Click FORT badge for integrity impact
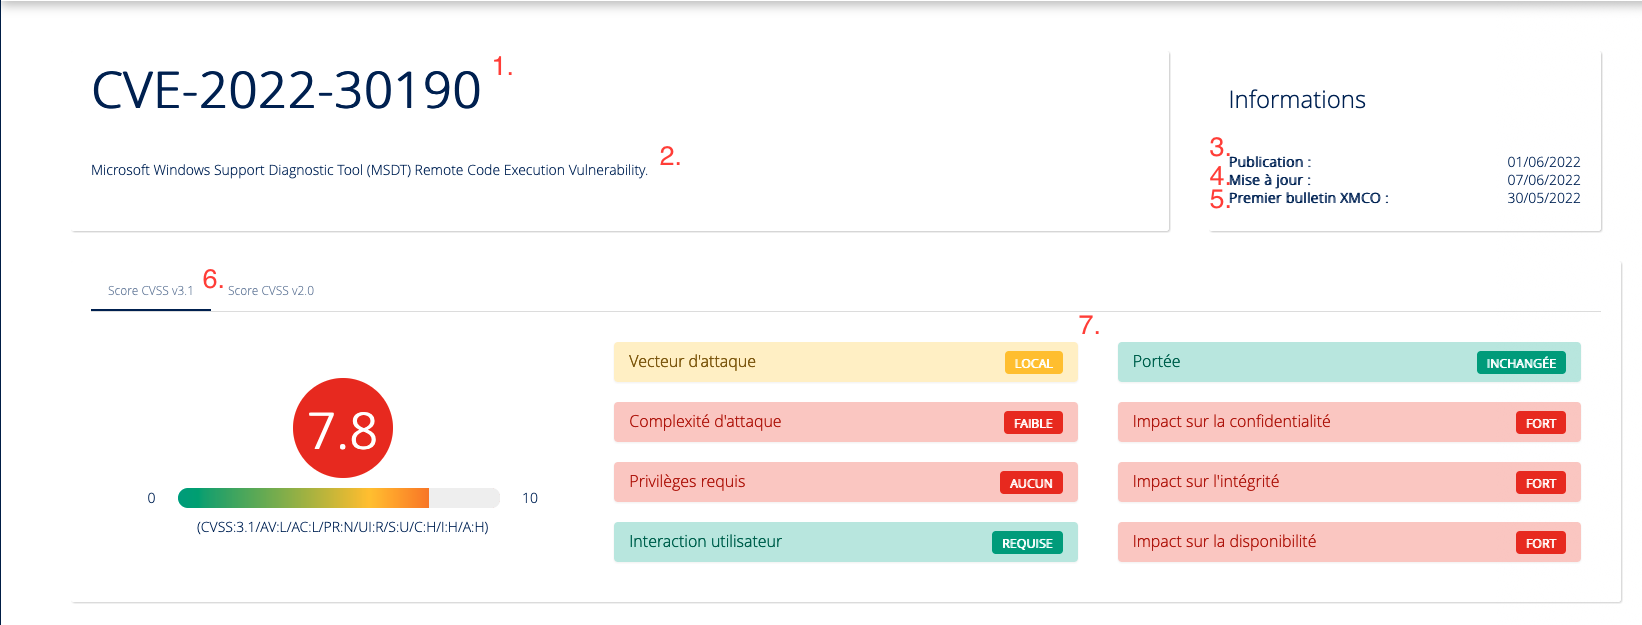 point(1540,483)
